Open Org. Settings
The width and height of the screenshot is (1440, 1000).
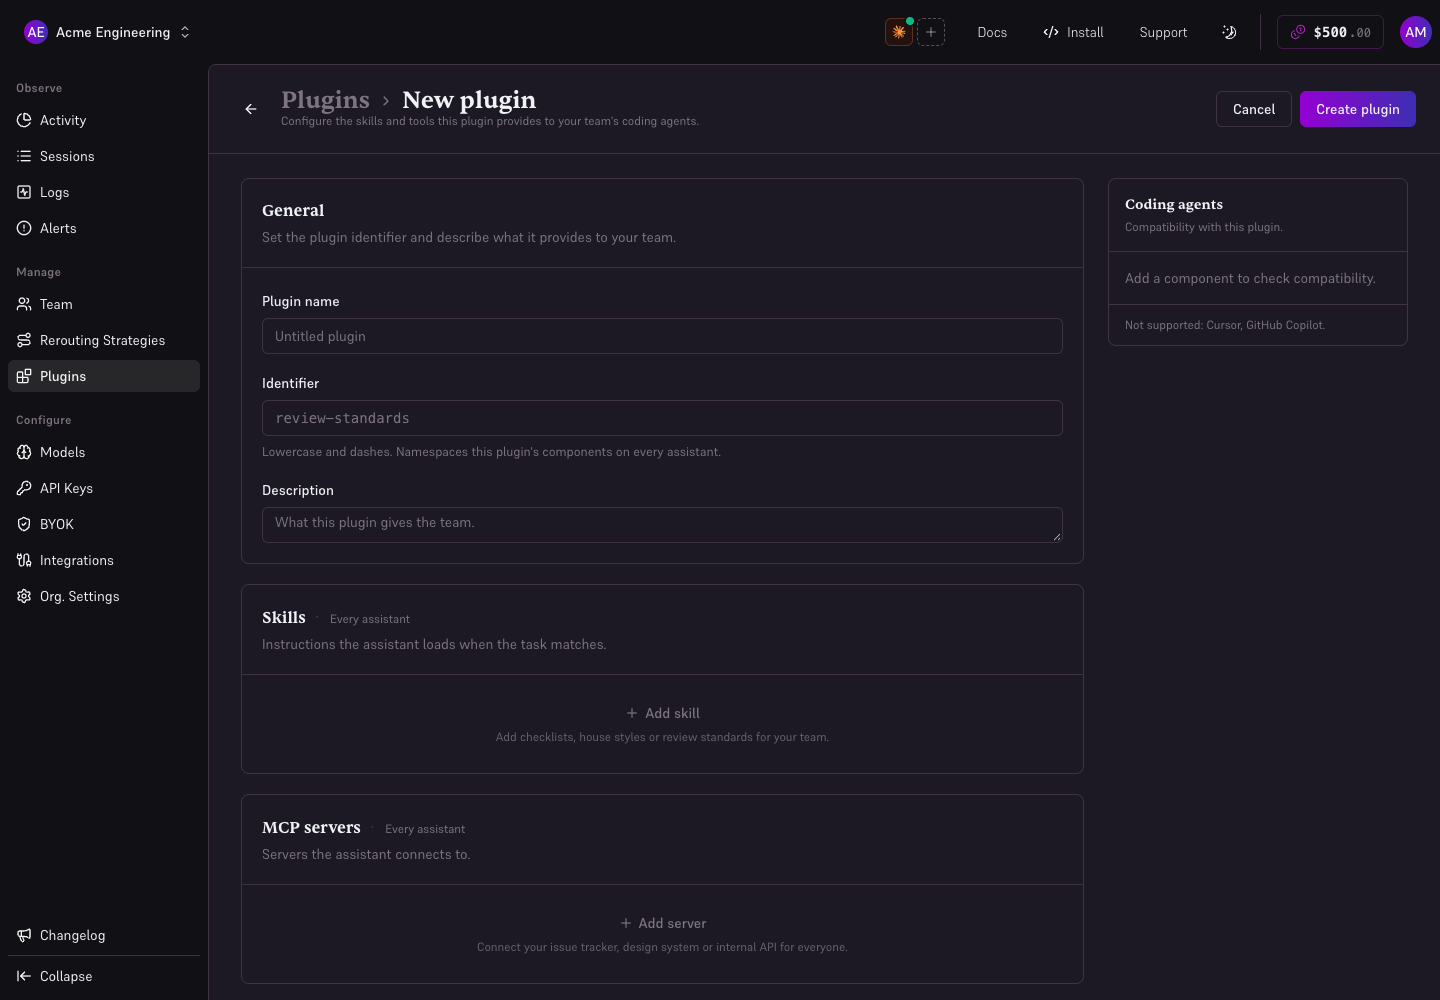(104, 596)
